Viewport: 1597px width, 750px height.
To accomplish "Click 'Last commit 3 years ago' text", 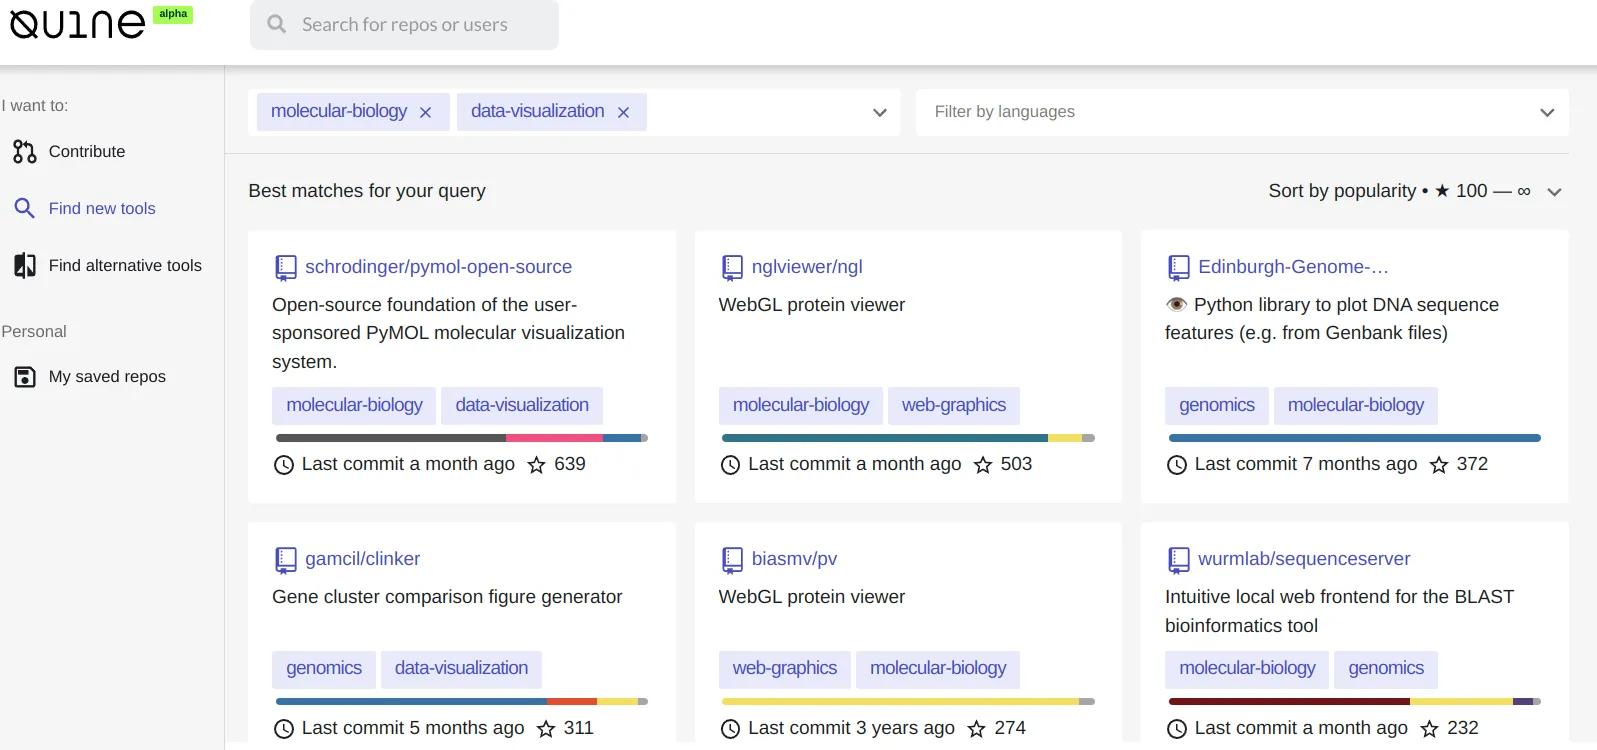I will coord(851,728).
